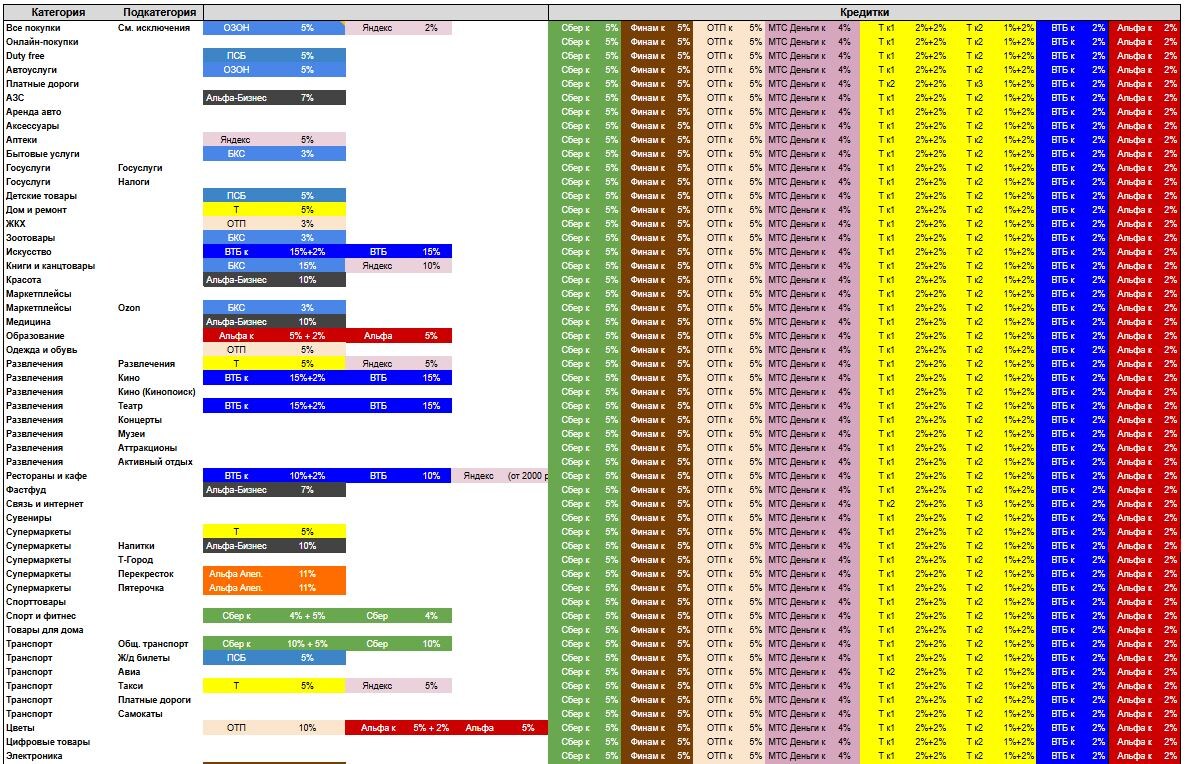This screenshot has width=1185, height=764.
Task: Click the 4% + 5% cell in Спорт и фитнес row
Action: pos(308,616)
